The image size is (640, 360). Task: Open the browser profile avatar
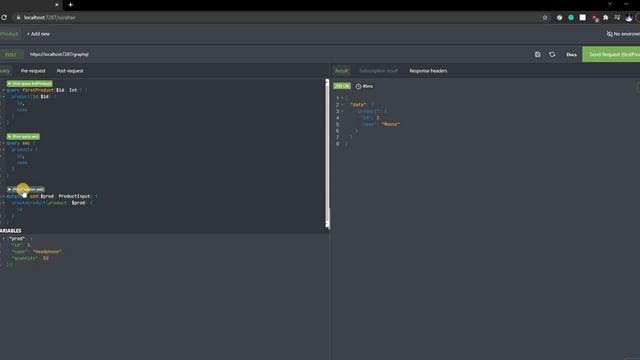pos(629,18)
